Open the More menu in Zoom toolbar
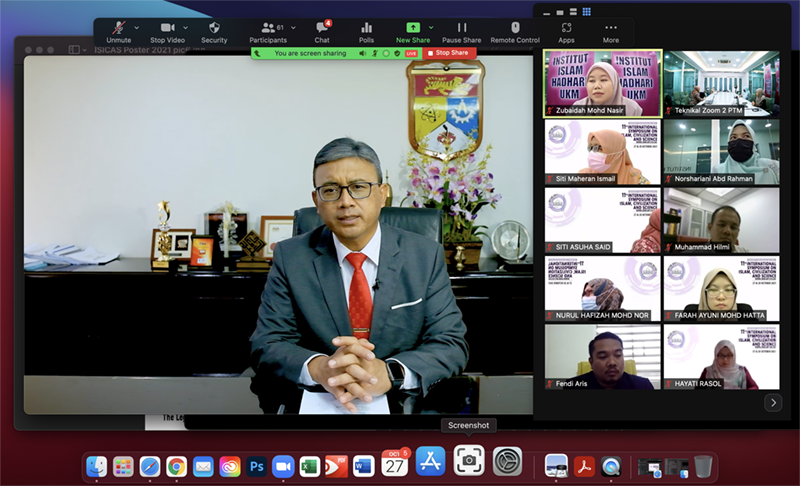Image resolution: width=800 pixels, height=486 pixels. pos(611,28)
